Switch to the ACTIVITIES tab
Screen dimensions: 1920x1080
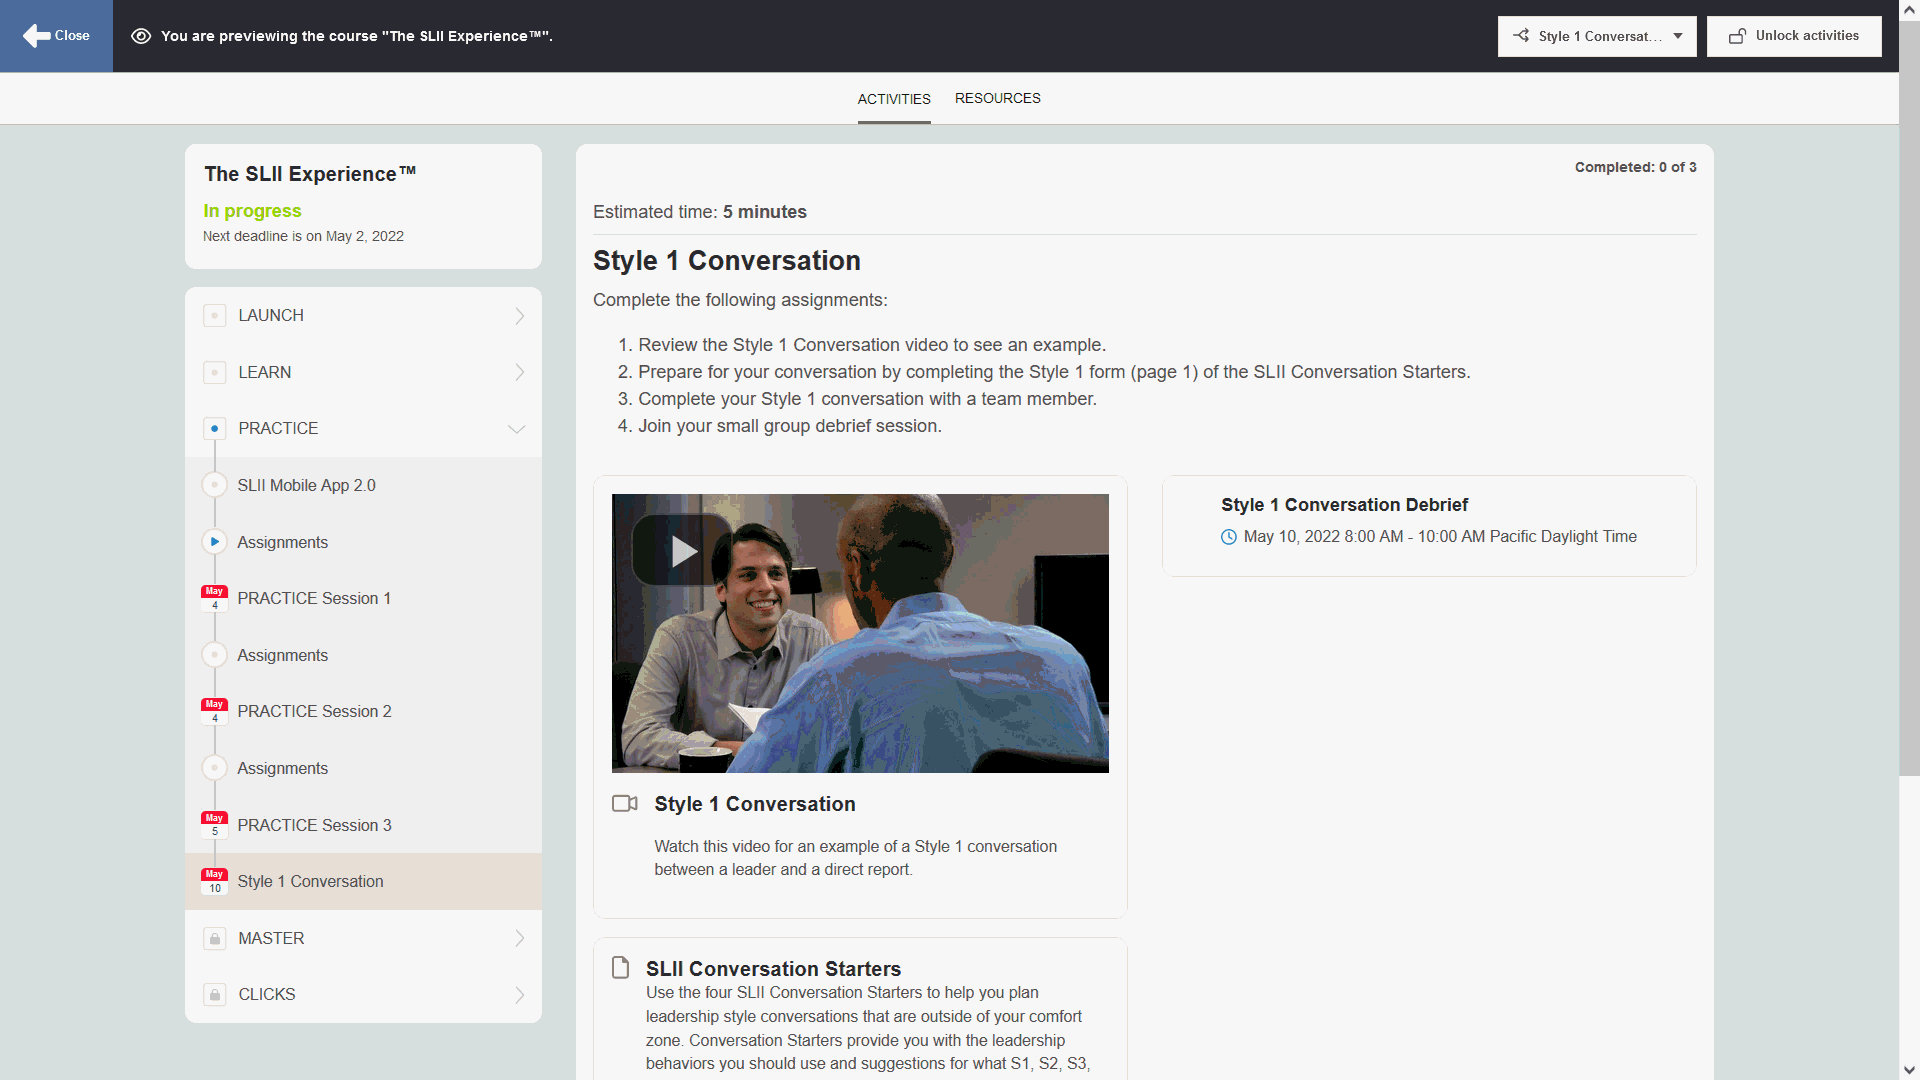pyautogui.click(x=894, y=99)
